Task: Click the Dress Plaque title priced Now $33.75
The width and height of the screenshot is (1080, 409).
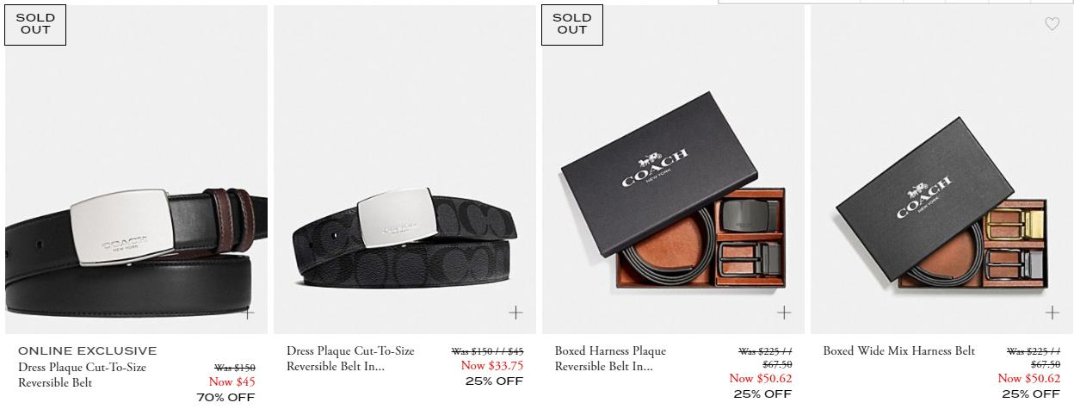Action: (351, 359)
